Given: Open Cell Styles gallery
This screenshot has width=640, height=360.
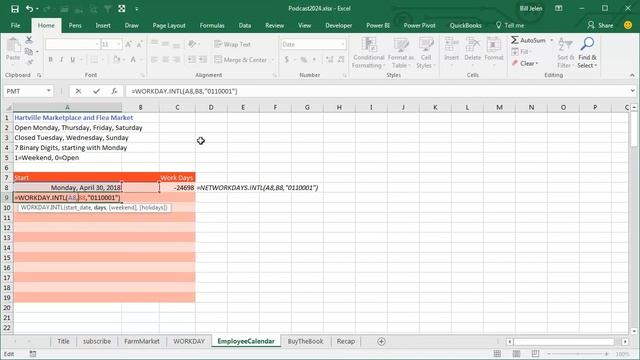Looking at the screenshot, I should [x=426, y=53].
